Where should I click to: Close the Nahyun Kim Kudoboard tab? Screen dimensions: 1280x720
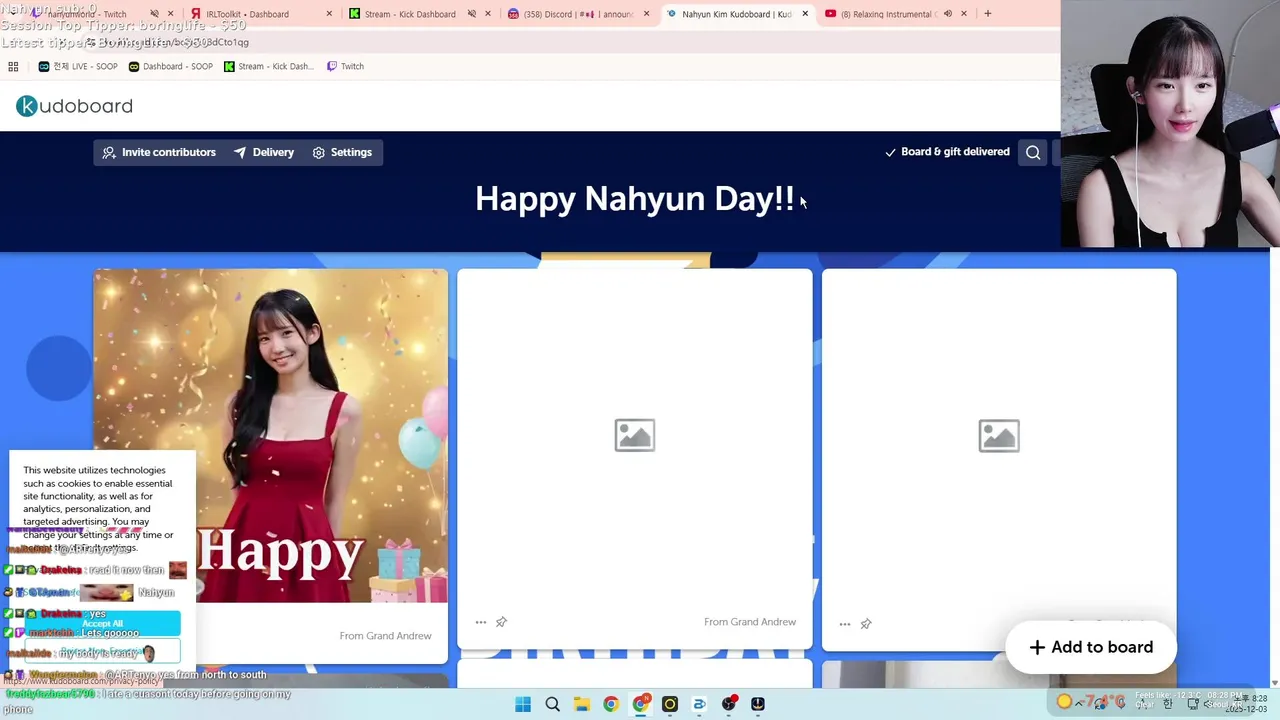[x=805, y=14]
